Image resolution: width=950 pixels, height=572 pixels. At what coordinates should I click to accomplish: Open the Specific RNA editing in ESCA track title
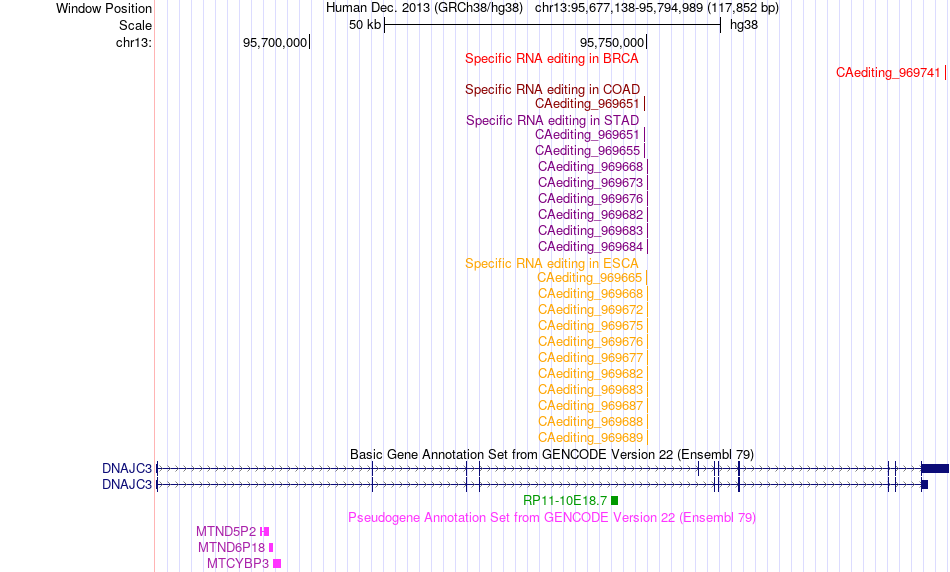pyautogui.click(x=551, y=263)
